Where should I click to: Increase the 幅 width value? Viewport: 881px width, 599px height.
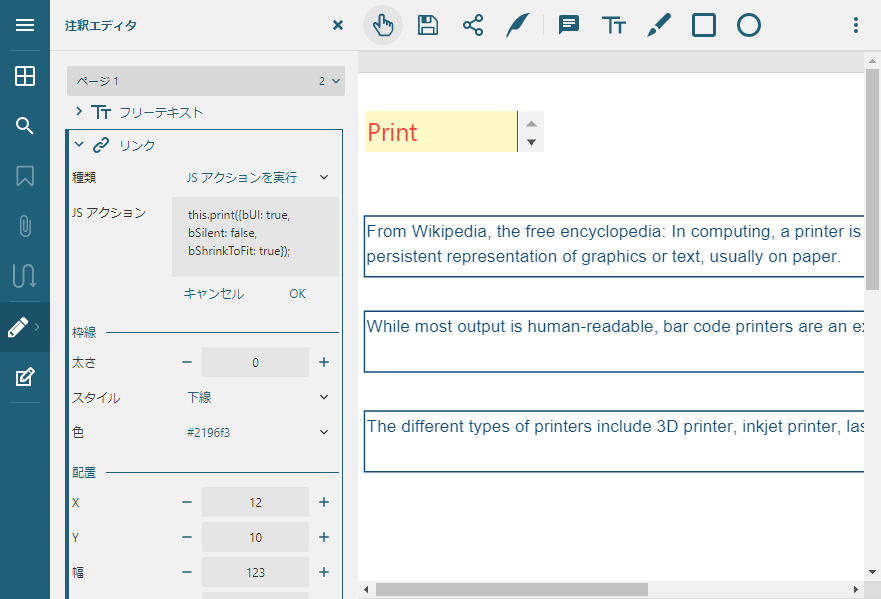coord(324,572)
